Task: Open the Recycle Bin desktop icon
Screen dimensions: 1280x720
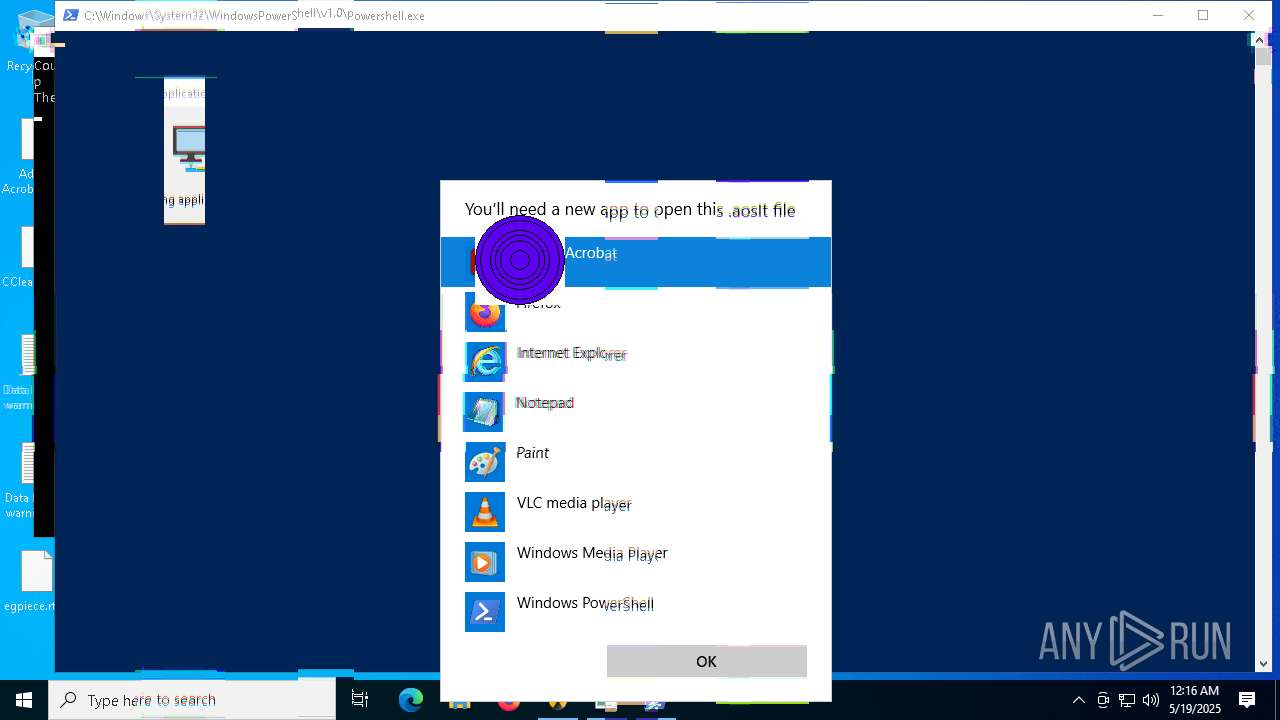Action: point(30,40)
